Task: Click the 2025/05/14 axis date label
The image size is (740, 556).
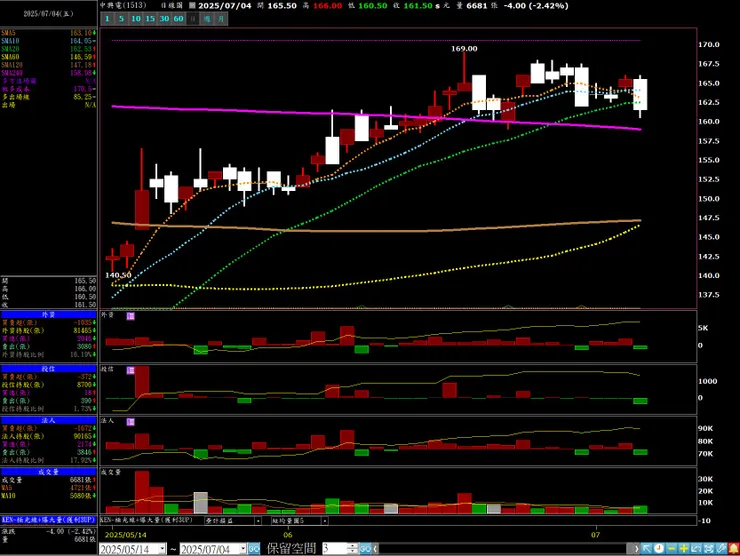Action: tap(126, 535)
